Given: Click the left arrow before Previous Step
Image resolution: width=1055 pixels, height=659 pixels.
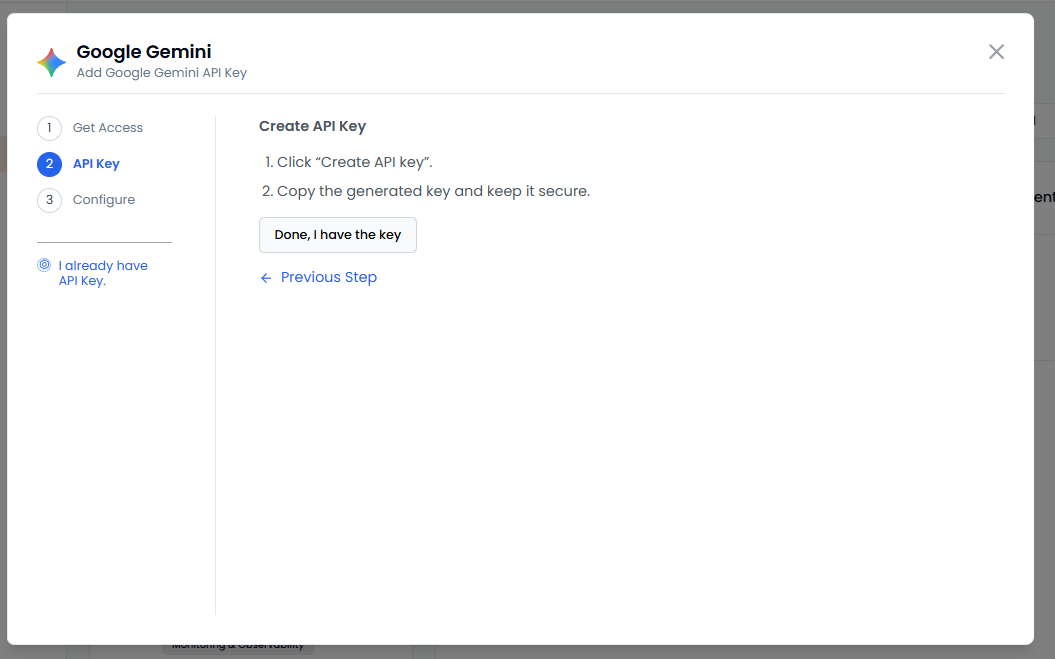Looking at the screenshot, I should click(266, 278).
